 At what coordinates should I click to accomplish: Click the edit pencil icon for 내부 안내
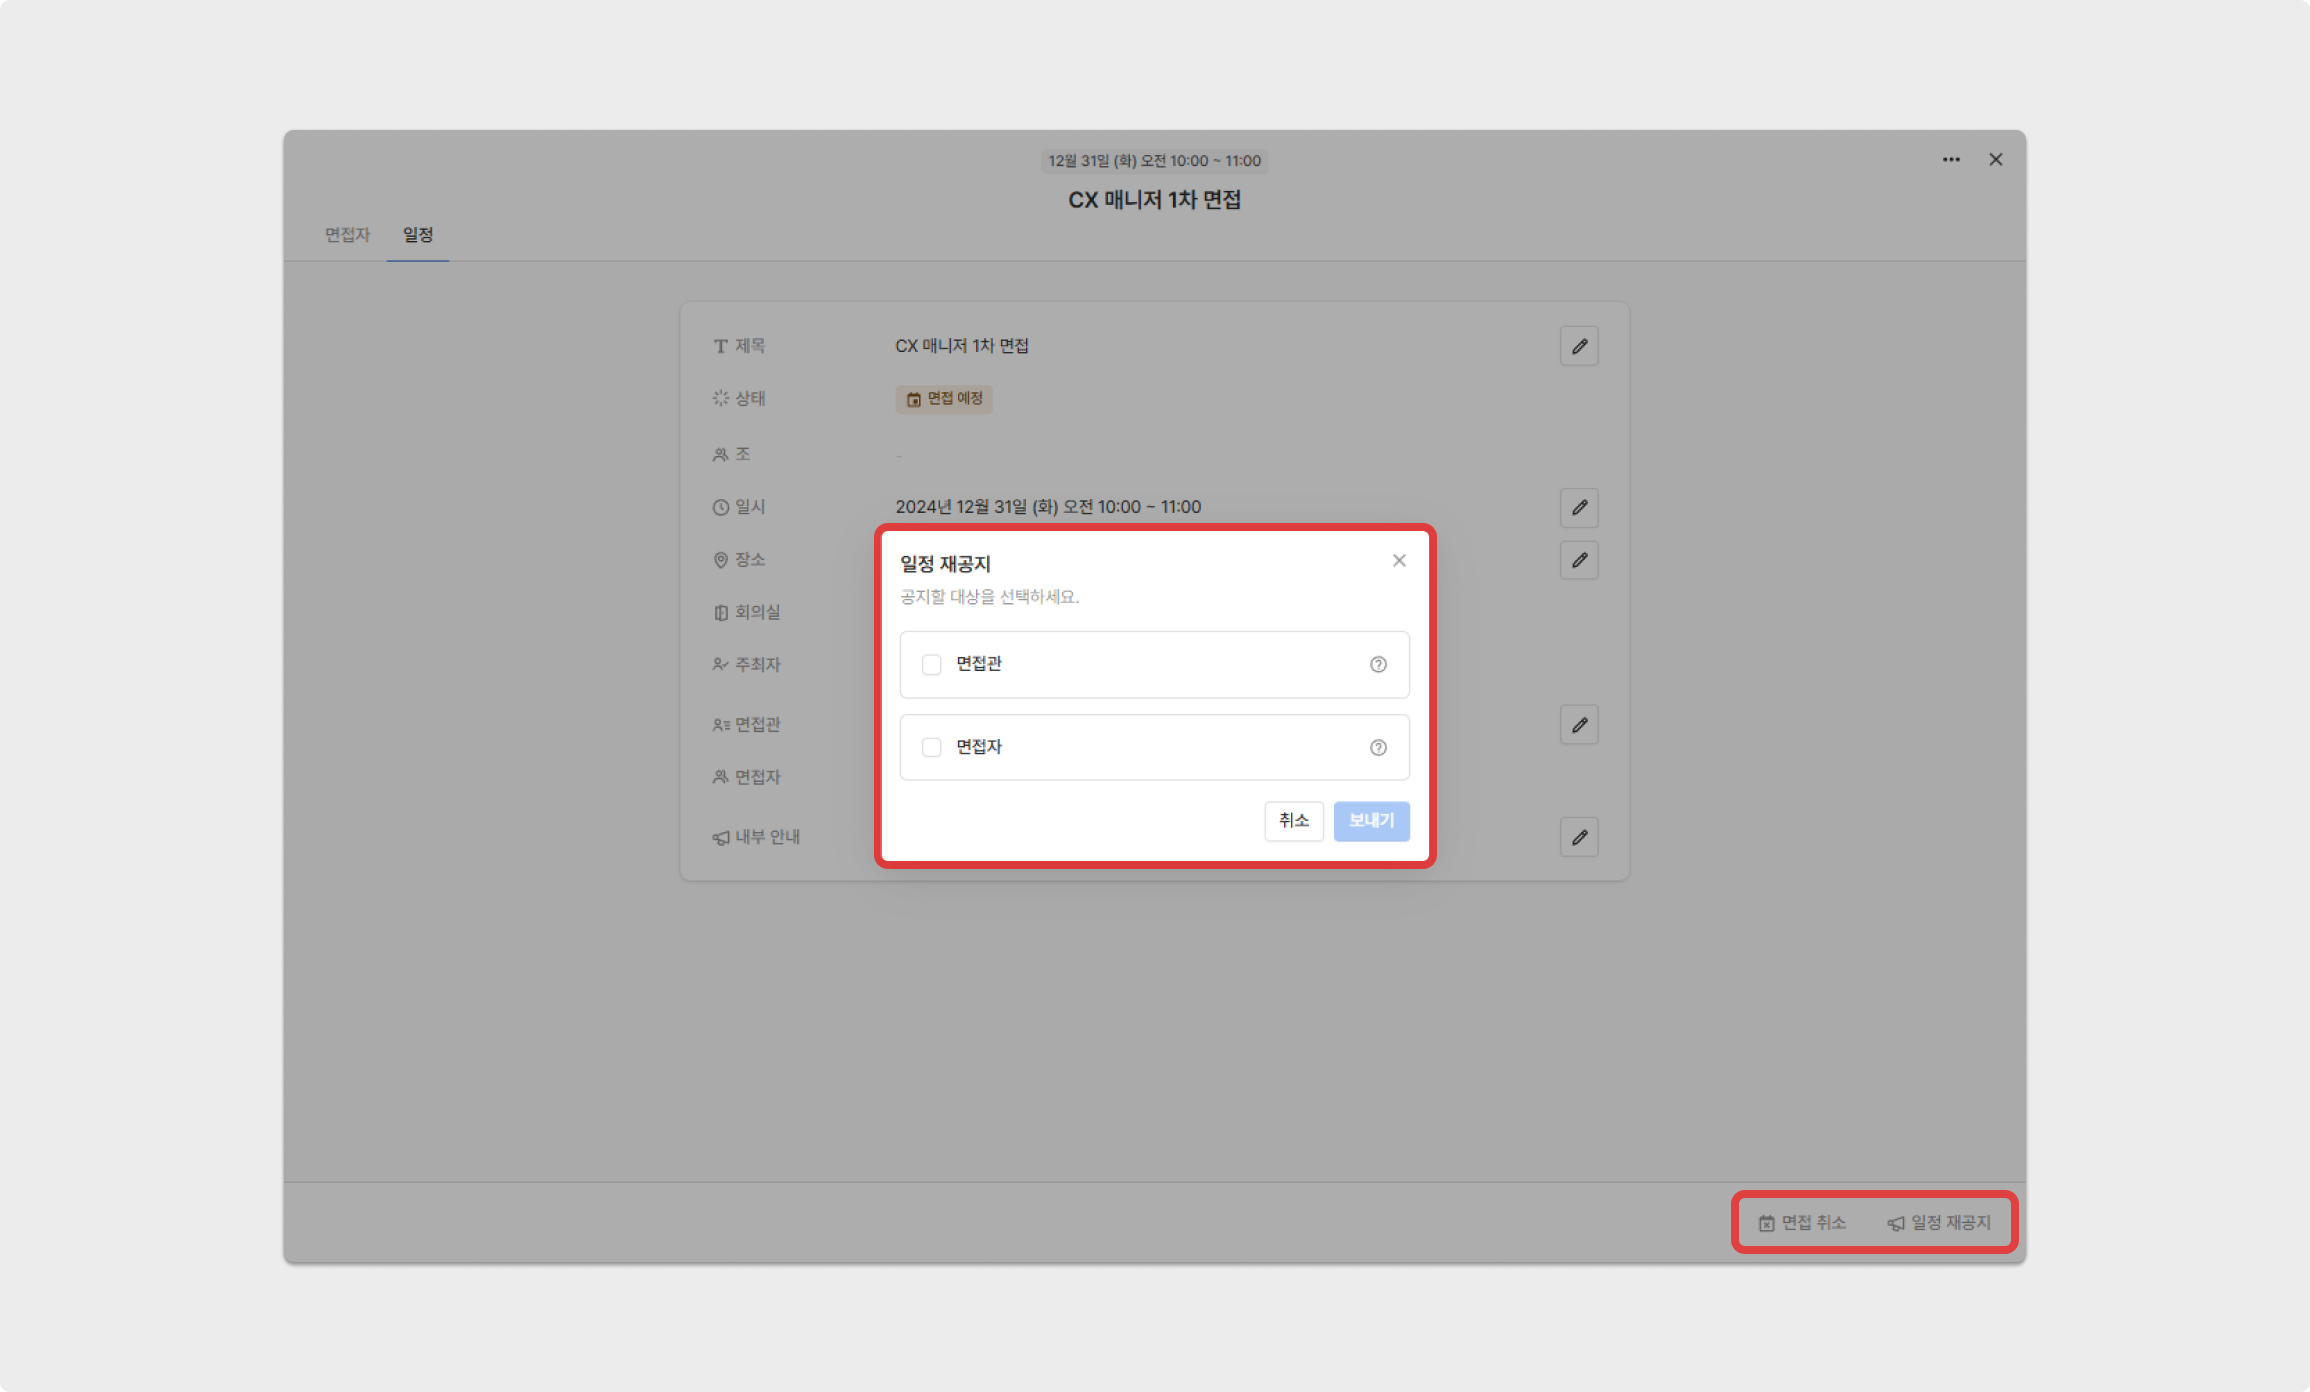[1579, 837]
